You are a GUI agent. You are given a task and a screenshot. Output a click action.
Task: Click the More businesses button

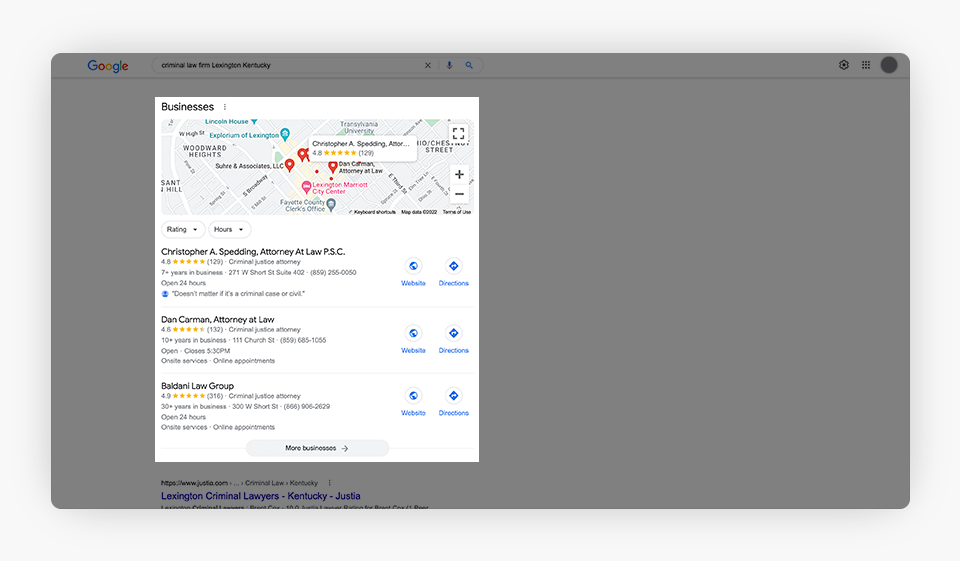(x=317, y=448)
